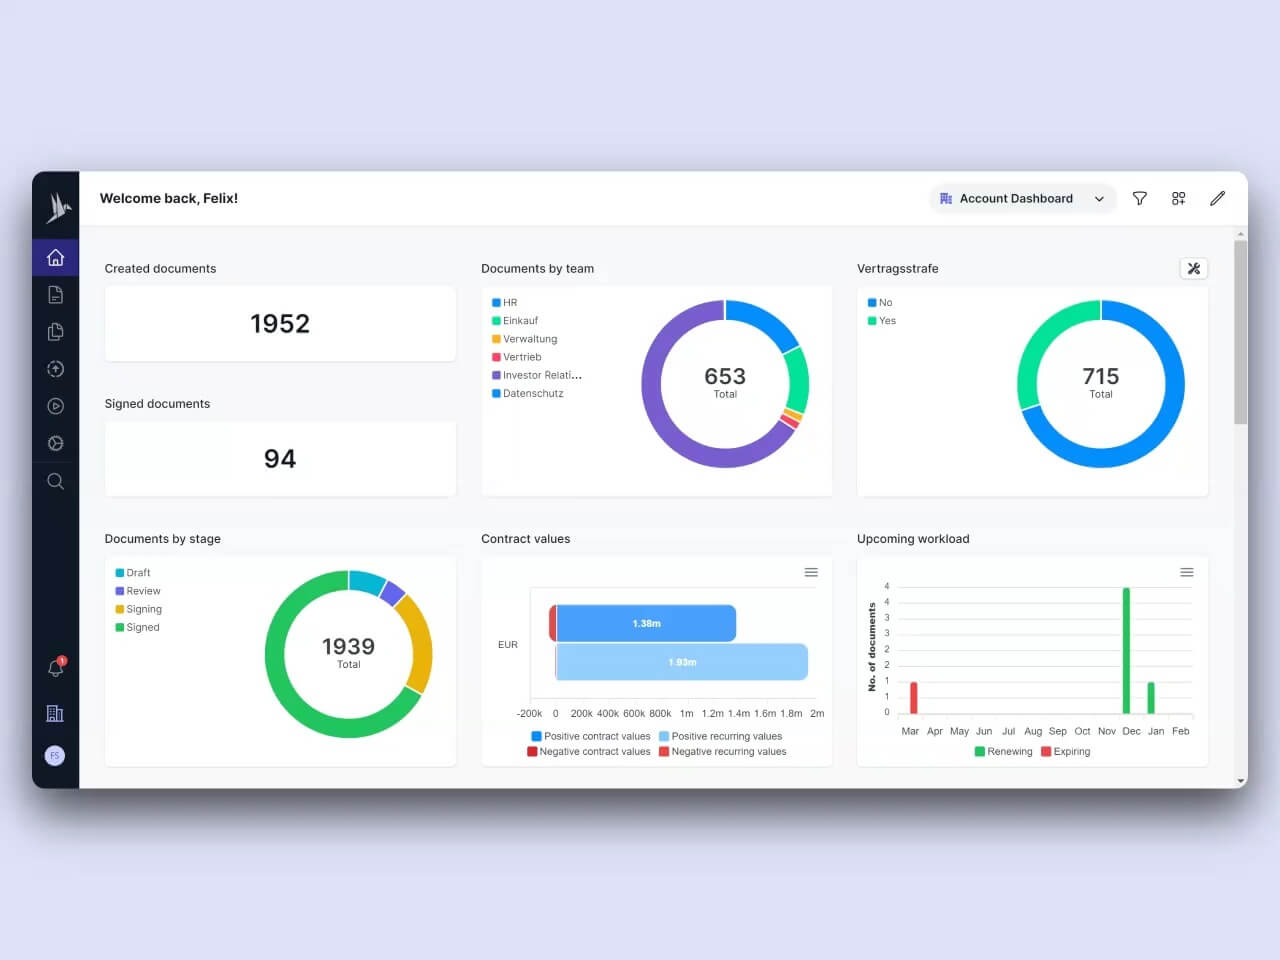Open Notifications via the bell icon
Image resolution: width=1280 pixels, height=960 pixels.
click(x=55, y=668)
